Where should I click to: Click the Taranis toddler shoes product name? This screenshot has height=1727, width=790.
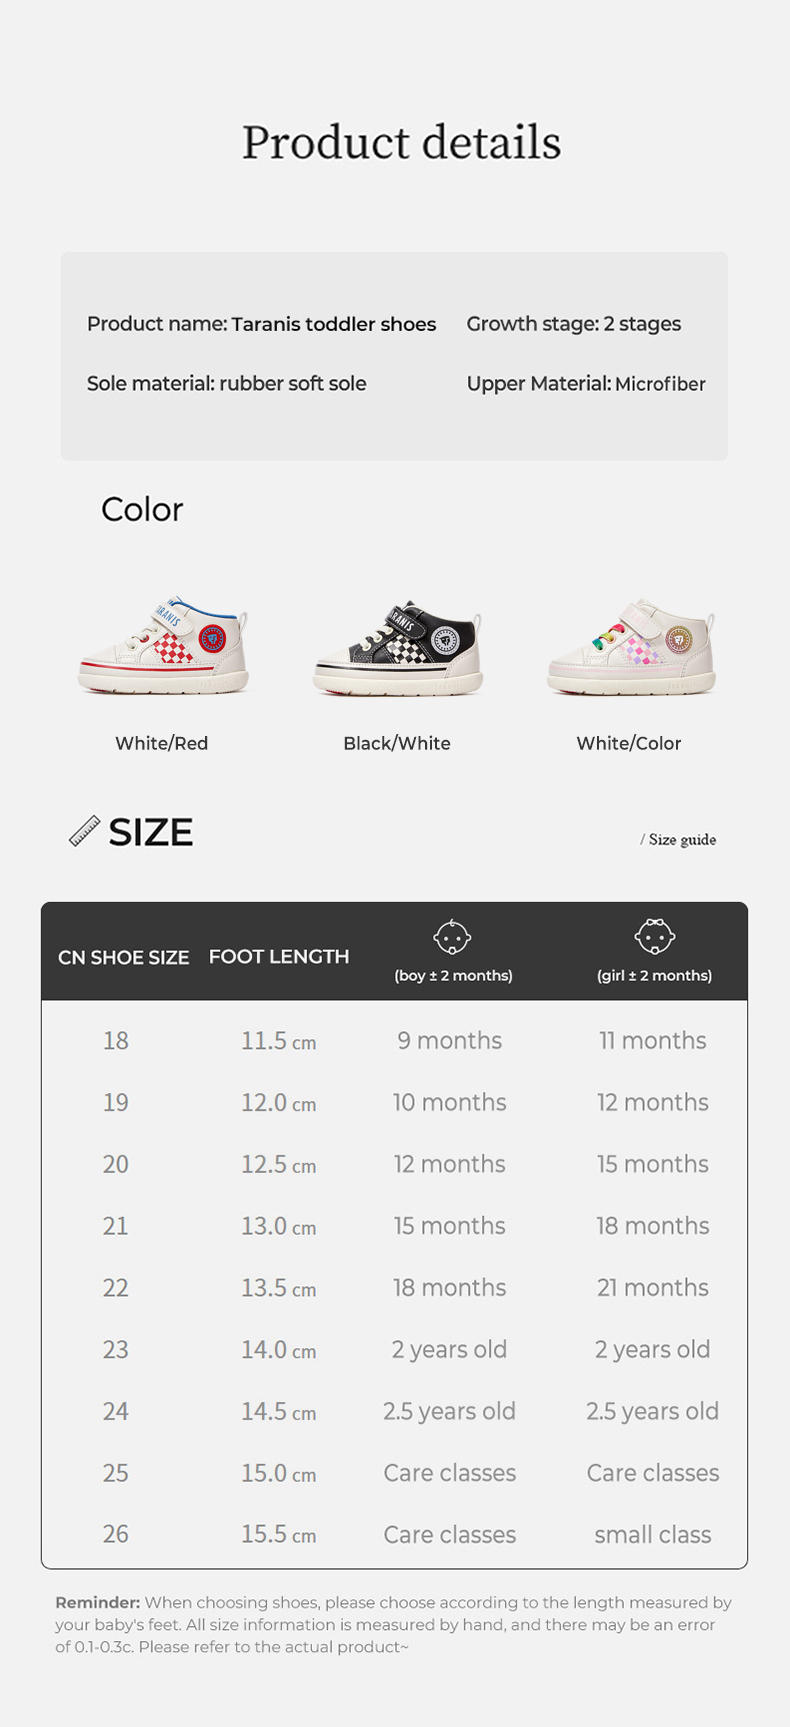pos(333,324)
